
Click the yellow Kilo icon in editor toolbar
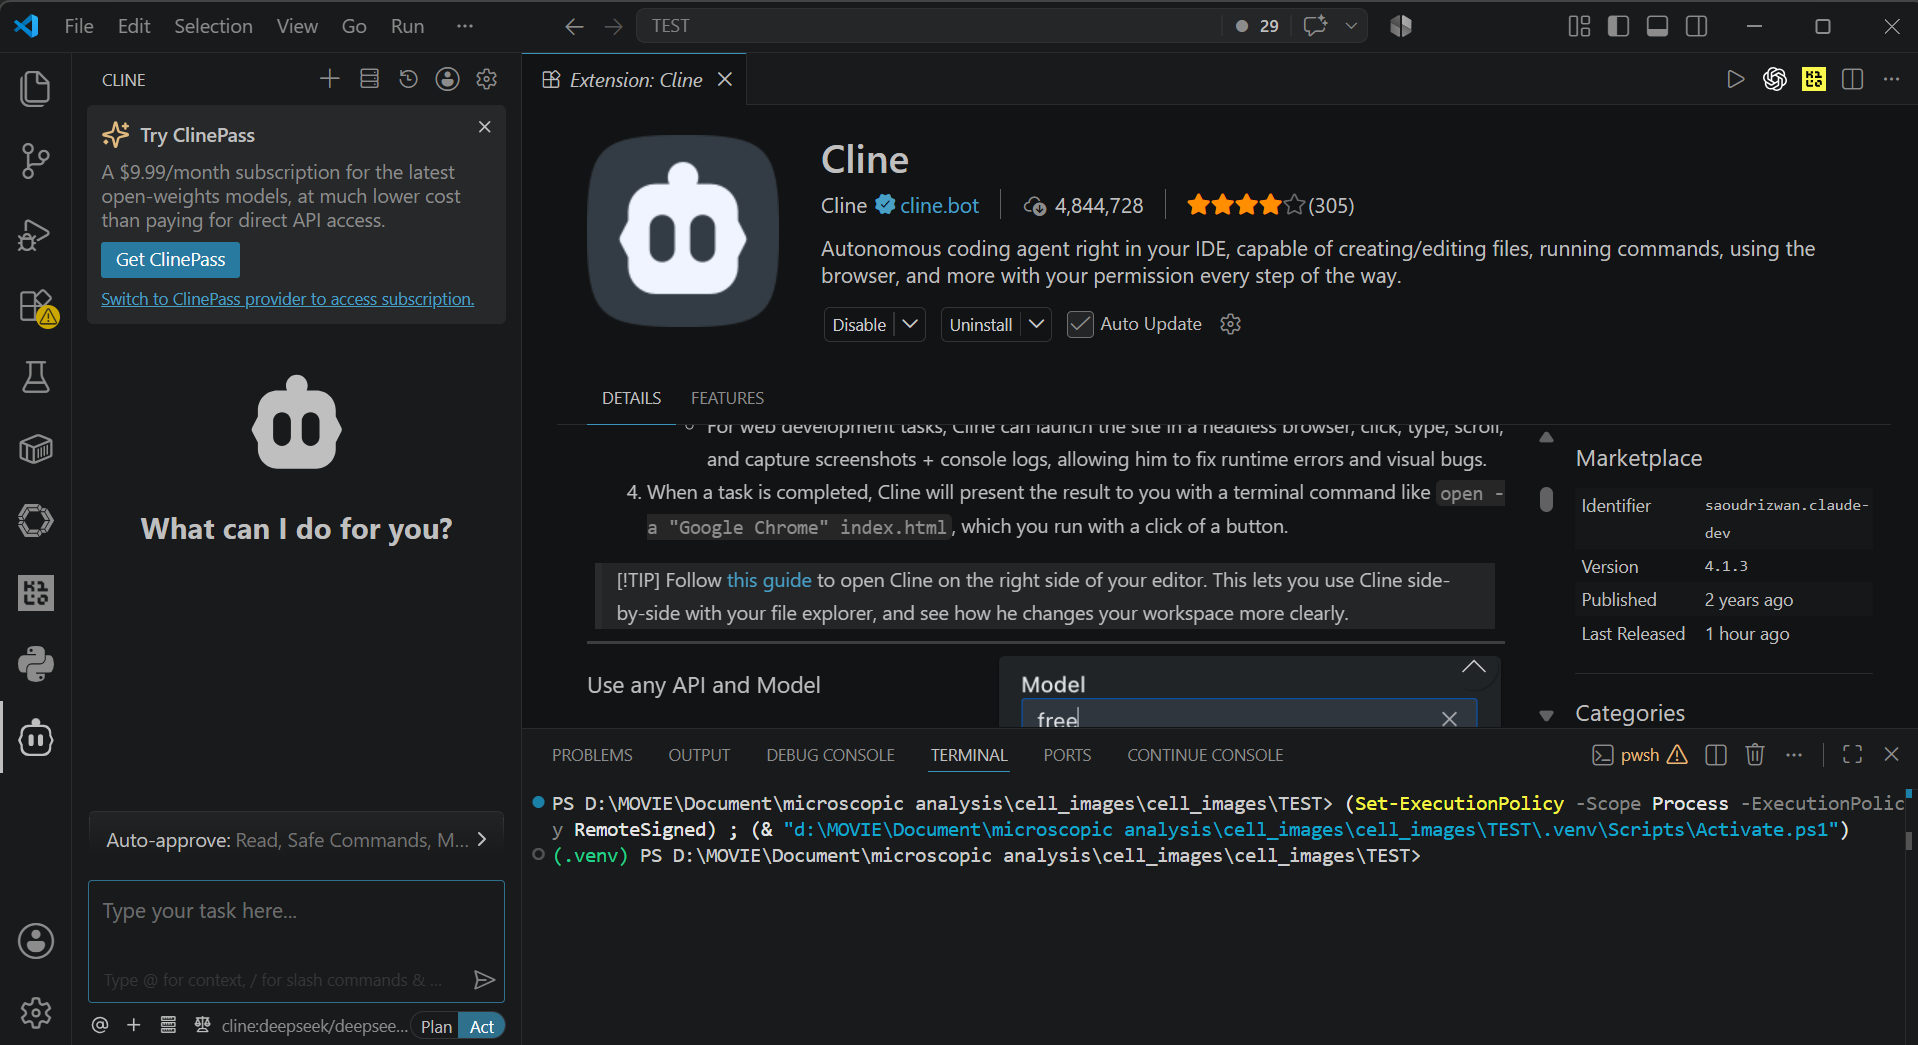click(x=1813, y=80)
